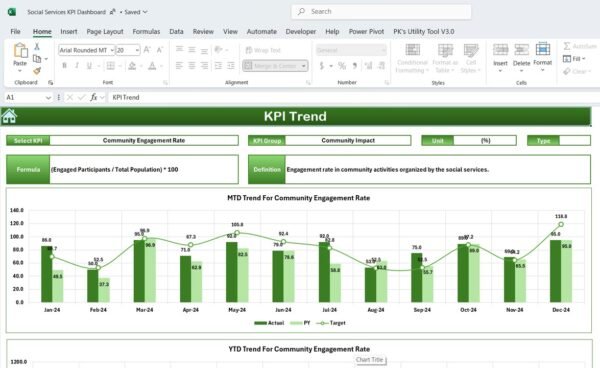Toggle Underline formatting

[89, 66]
